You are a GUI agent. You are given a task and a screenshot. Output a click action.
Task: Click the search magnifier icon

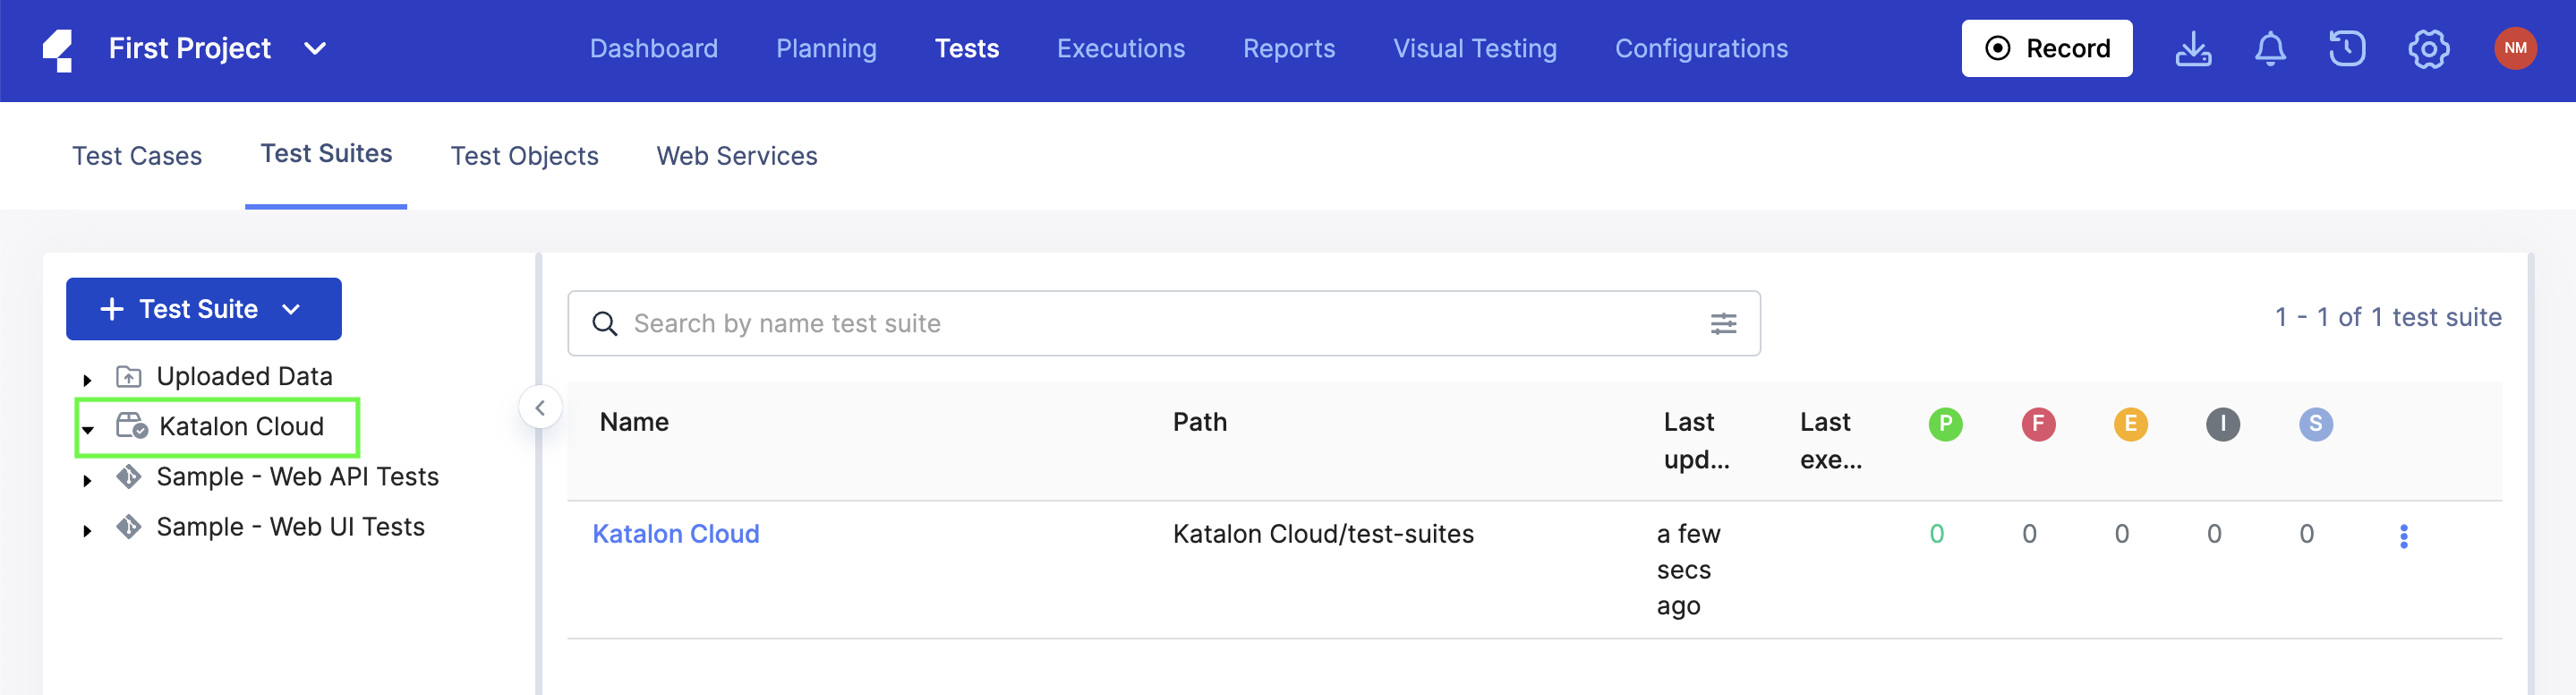click(x=604, y=324)
